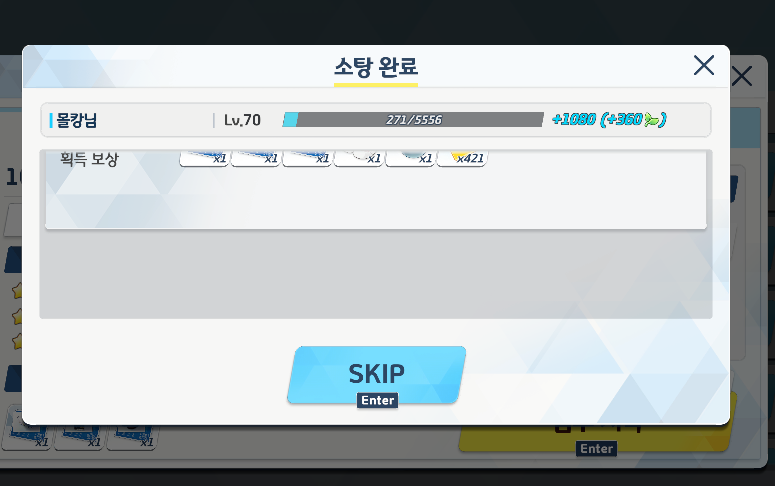Image resolution: width=775 pixels, height=486 pixels.
Task: Click the 획득 보상 label
Action: (89, 159)
